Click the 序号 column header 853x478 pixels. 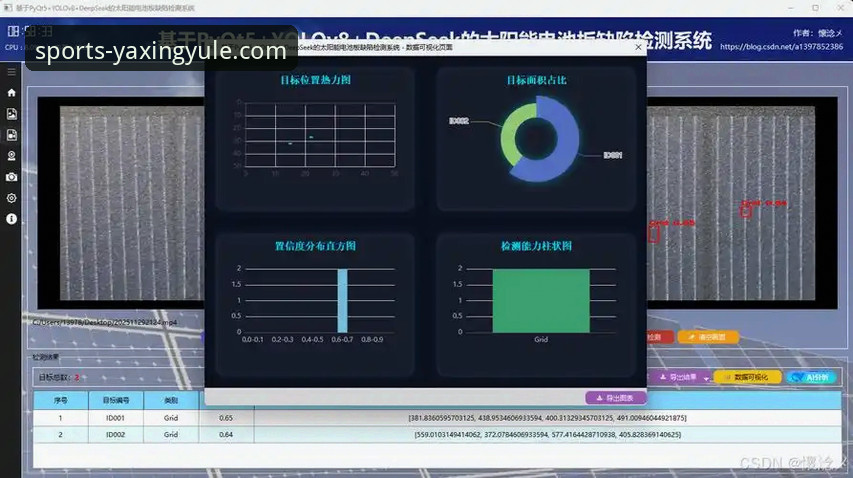tap(60, 400)
